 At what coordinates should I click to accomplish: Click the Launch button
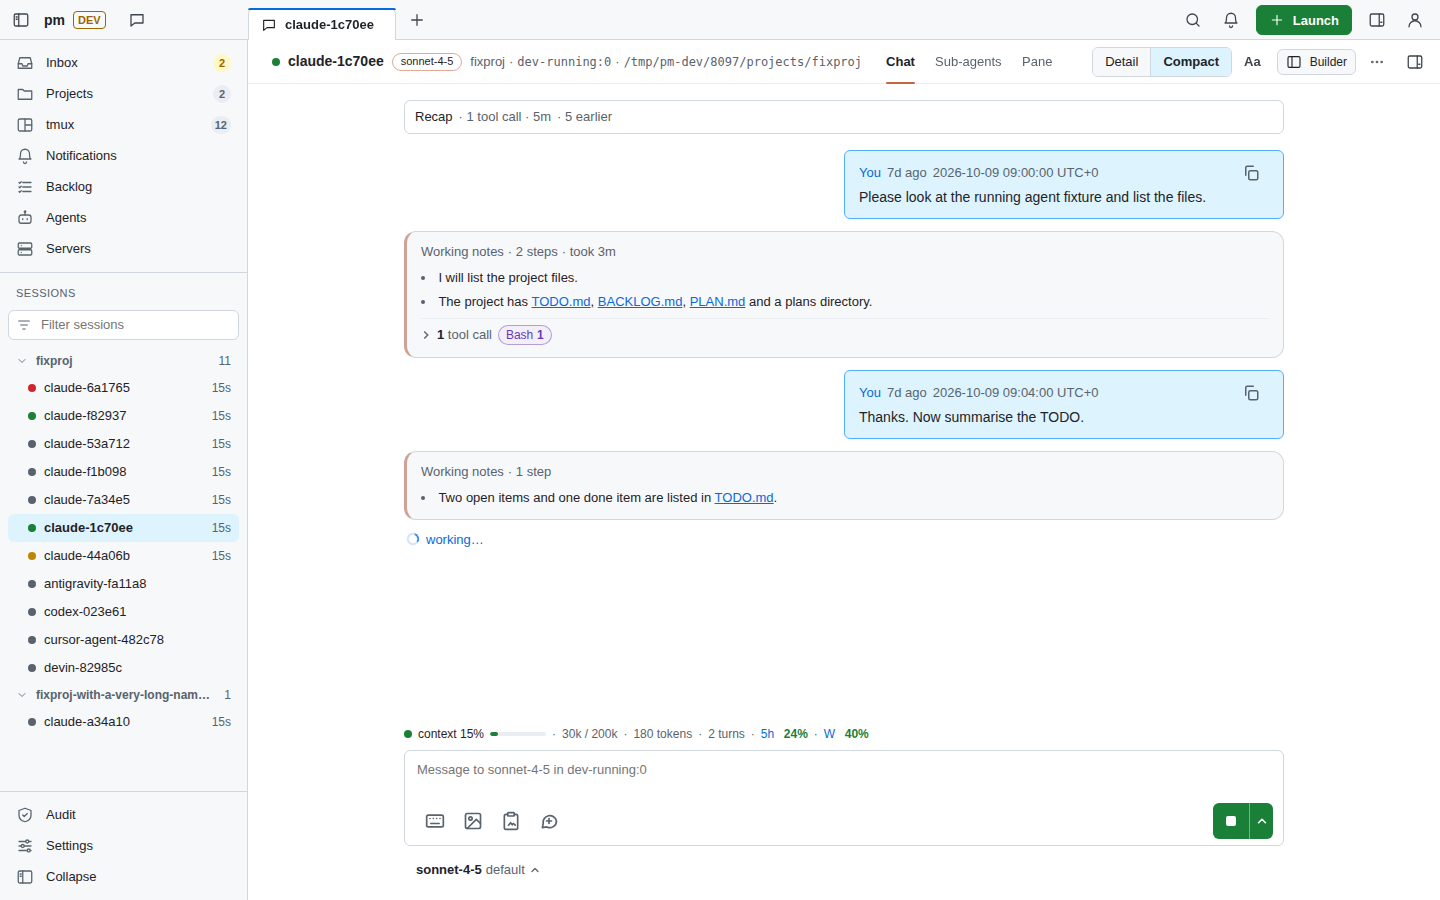click(1303, 20)
